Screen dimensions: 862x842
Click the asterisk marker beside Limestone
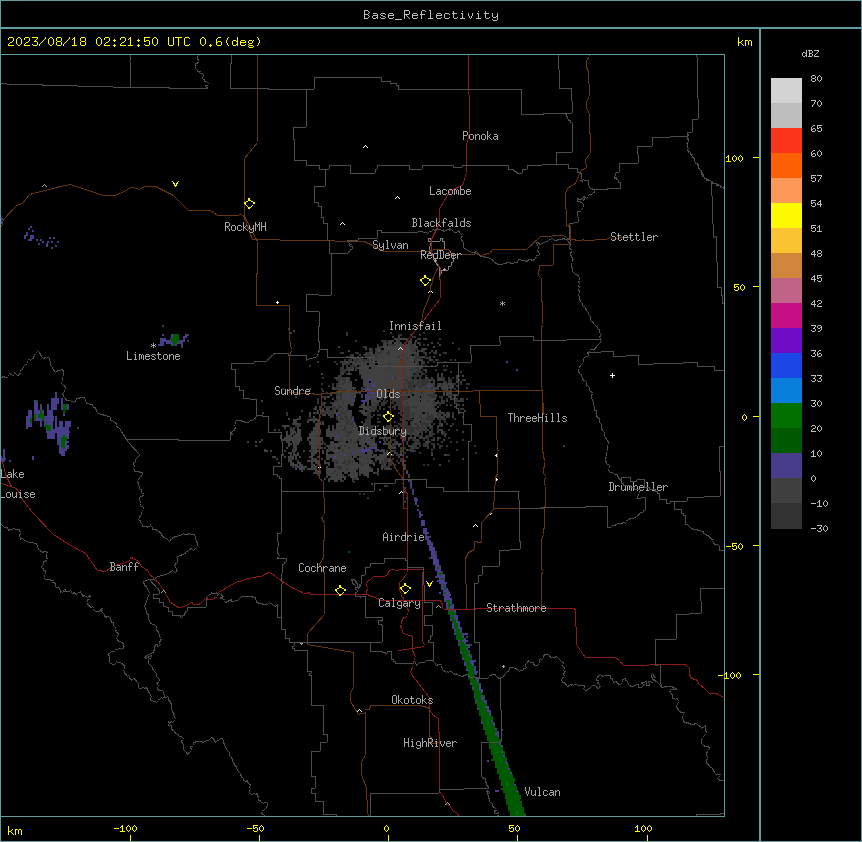153,346
